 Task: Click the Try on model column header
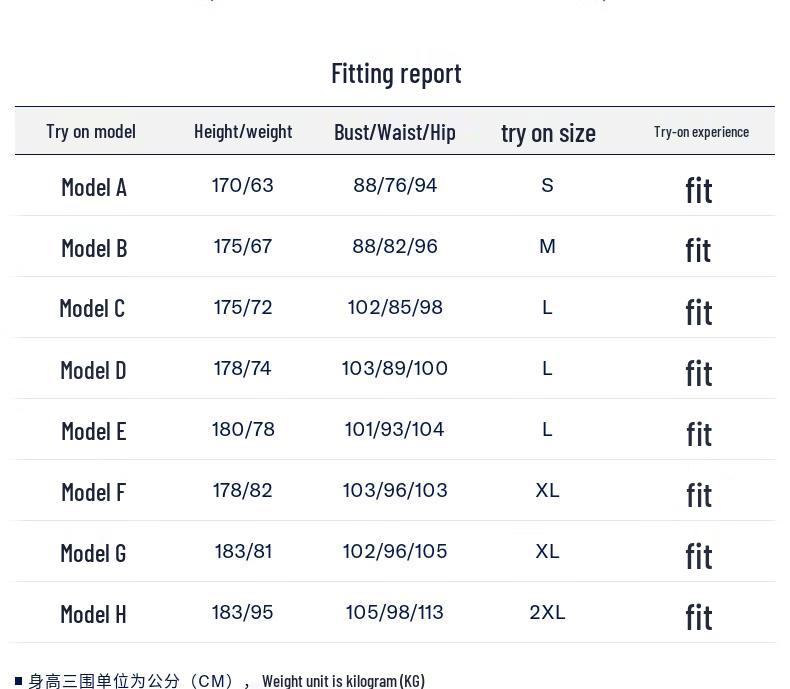click(x=91, y=131)
